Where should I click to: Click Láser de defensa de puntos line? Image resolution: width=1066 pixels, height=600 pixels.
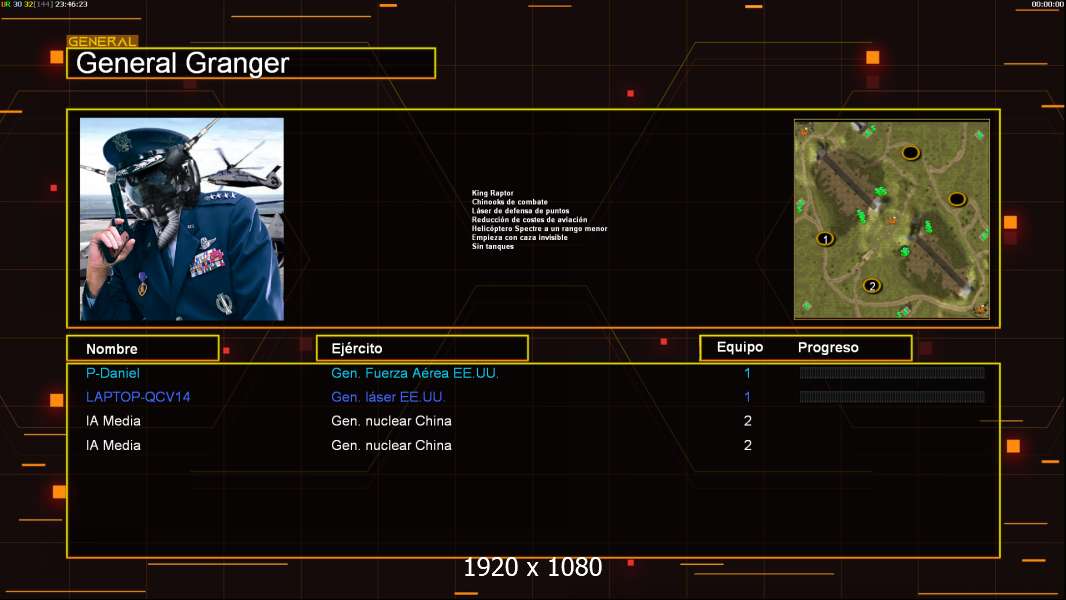coord(521,211)
